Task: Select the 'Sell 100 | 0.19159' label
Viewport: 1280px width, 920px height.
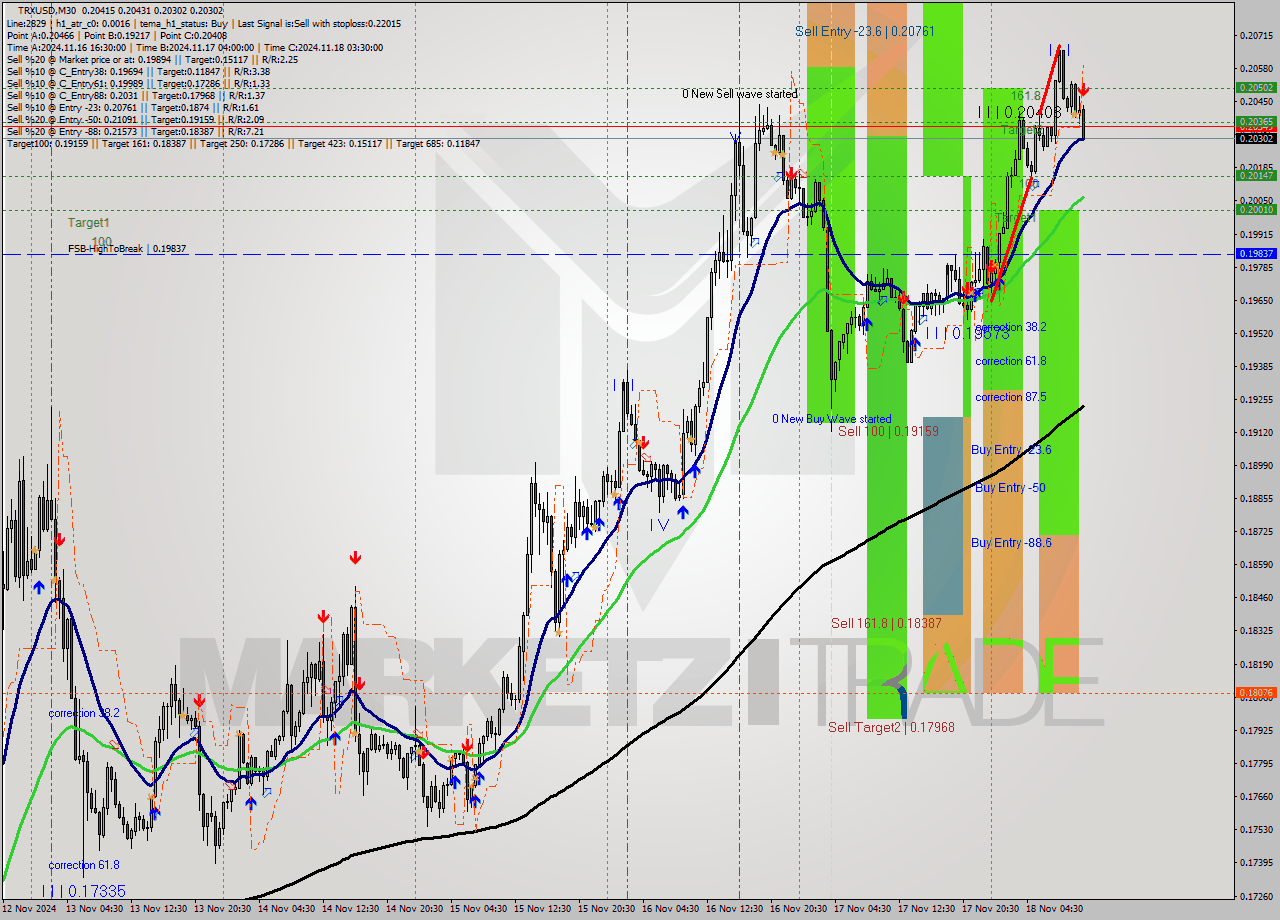Action: [x=888, y=431]
